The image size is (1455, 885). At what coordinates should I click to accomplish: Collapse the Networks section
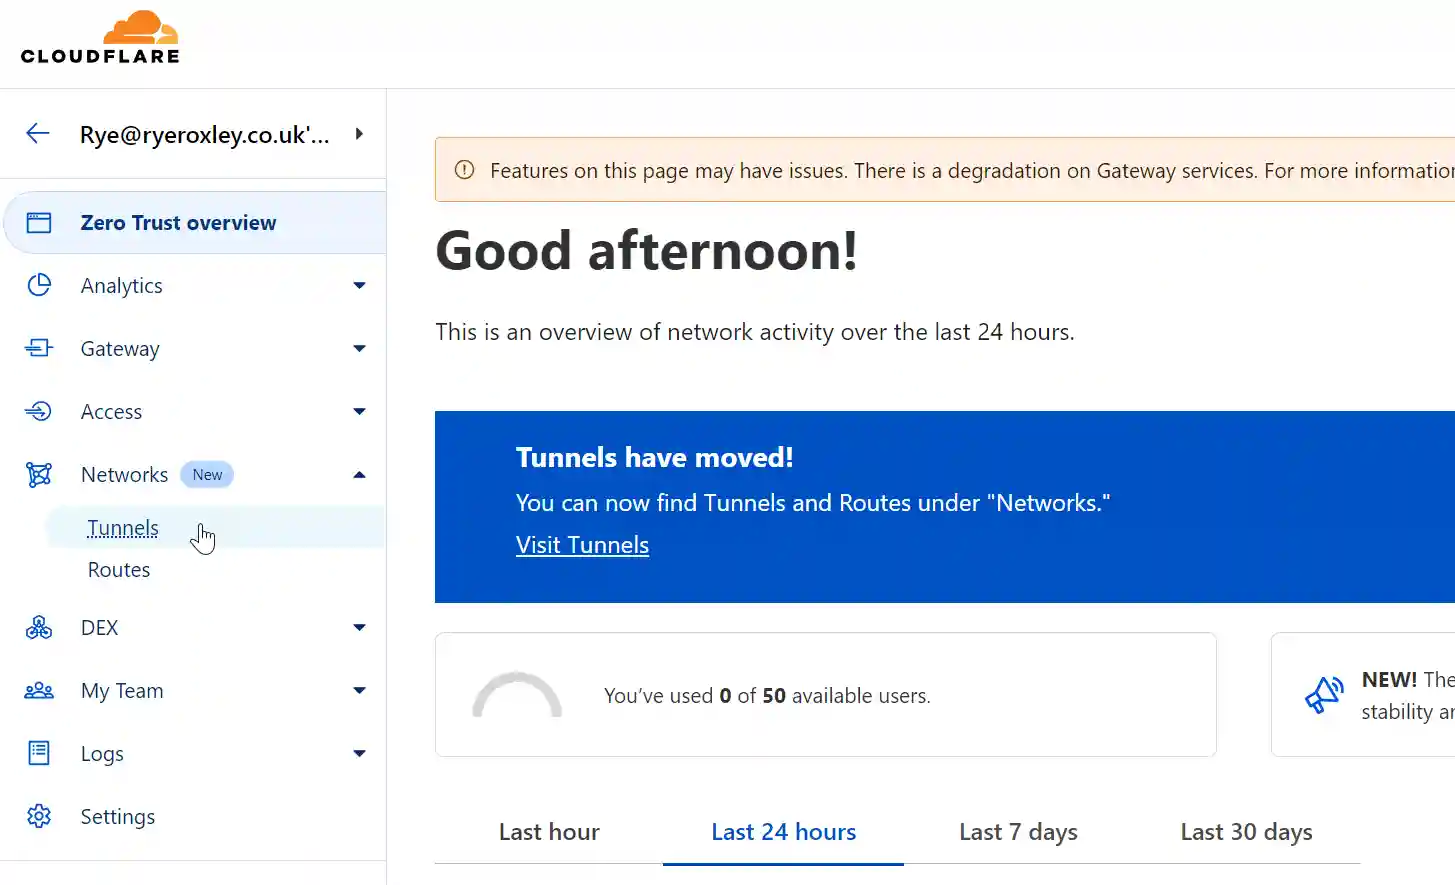[x=359, y=474]
